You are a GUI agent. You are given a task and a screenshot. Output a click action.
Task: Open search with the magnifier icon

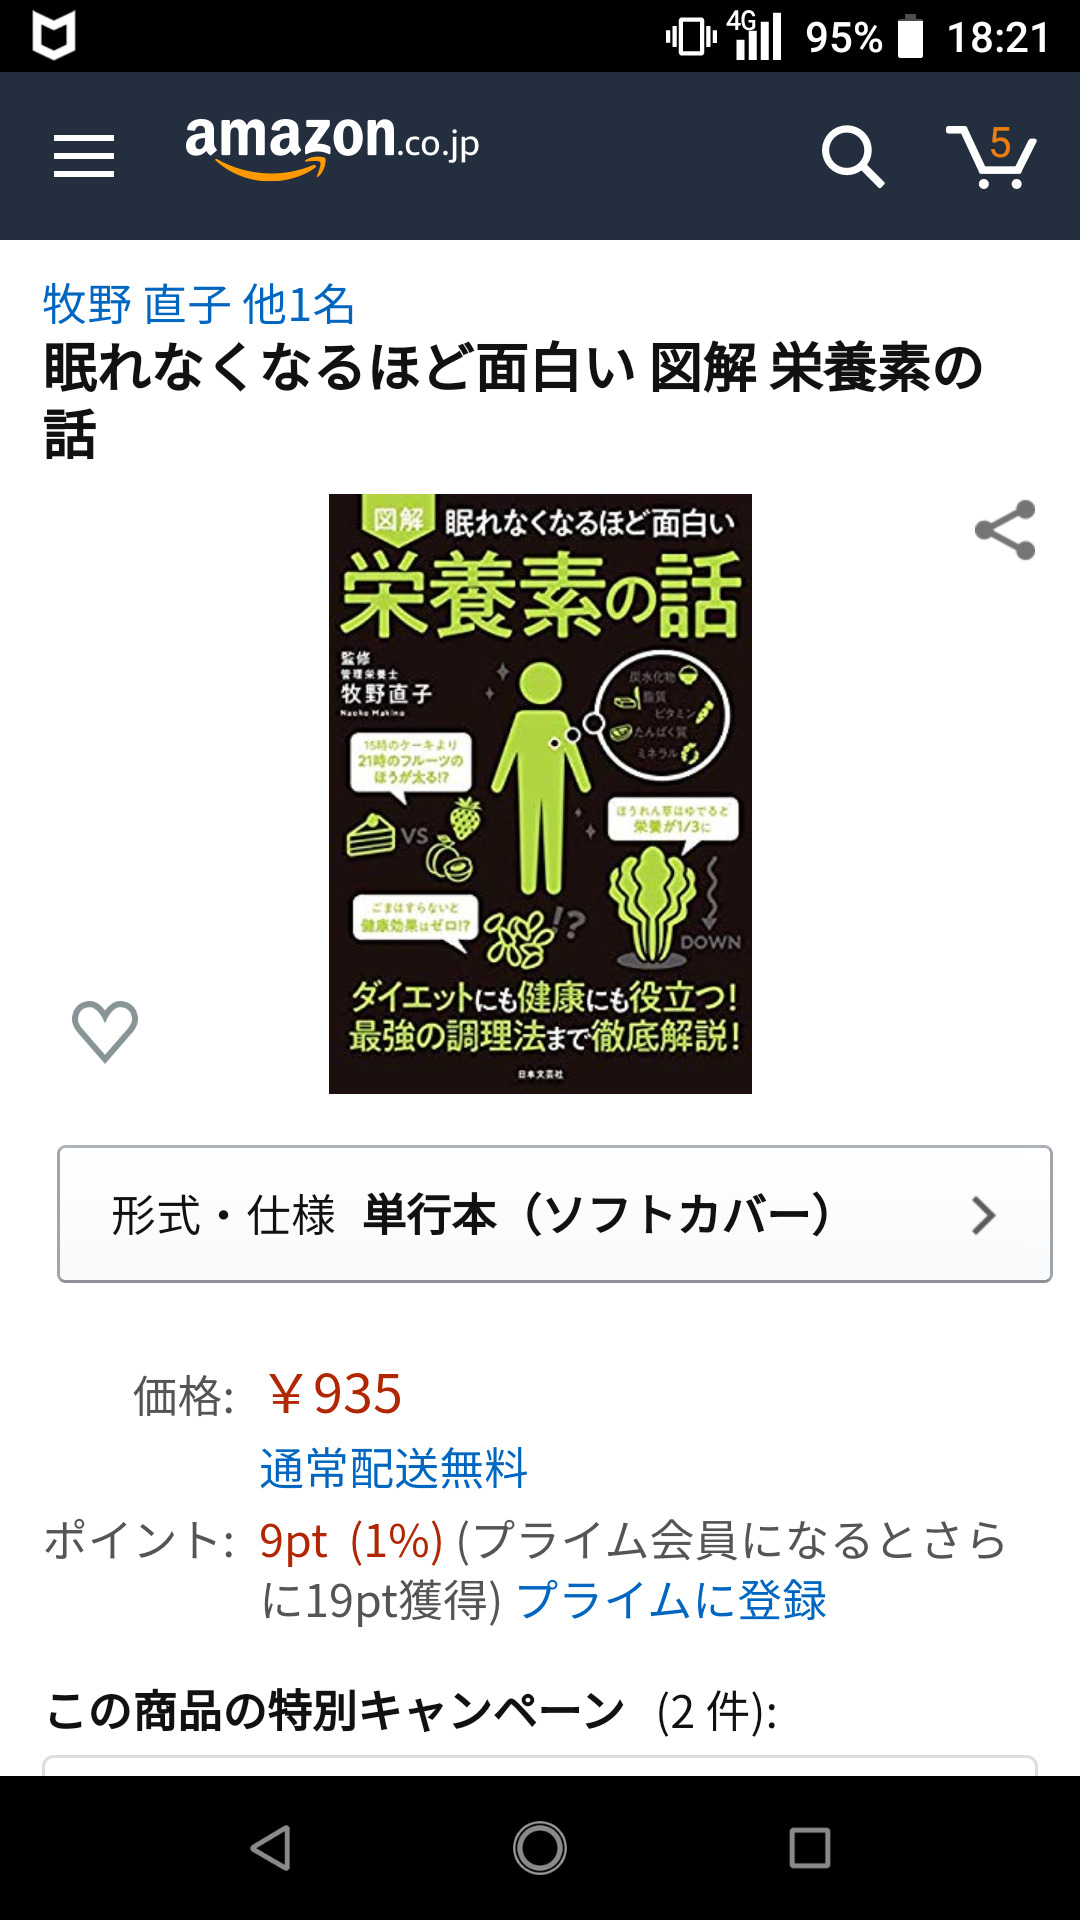853,156
